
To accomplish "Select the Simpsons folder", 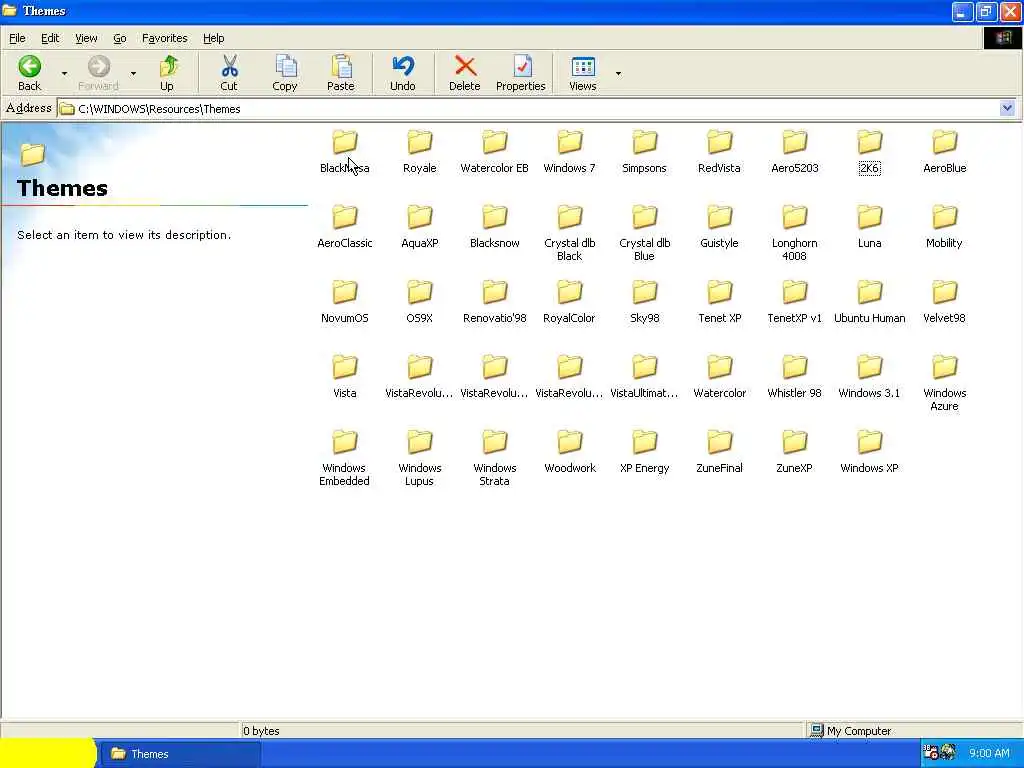I will pos(645,152).
